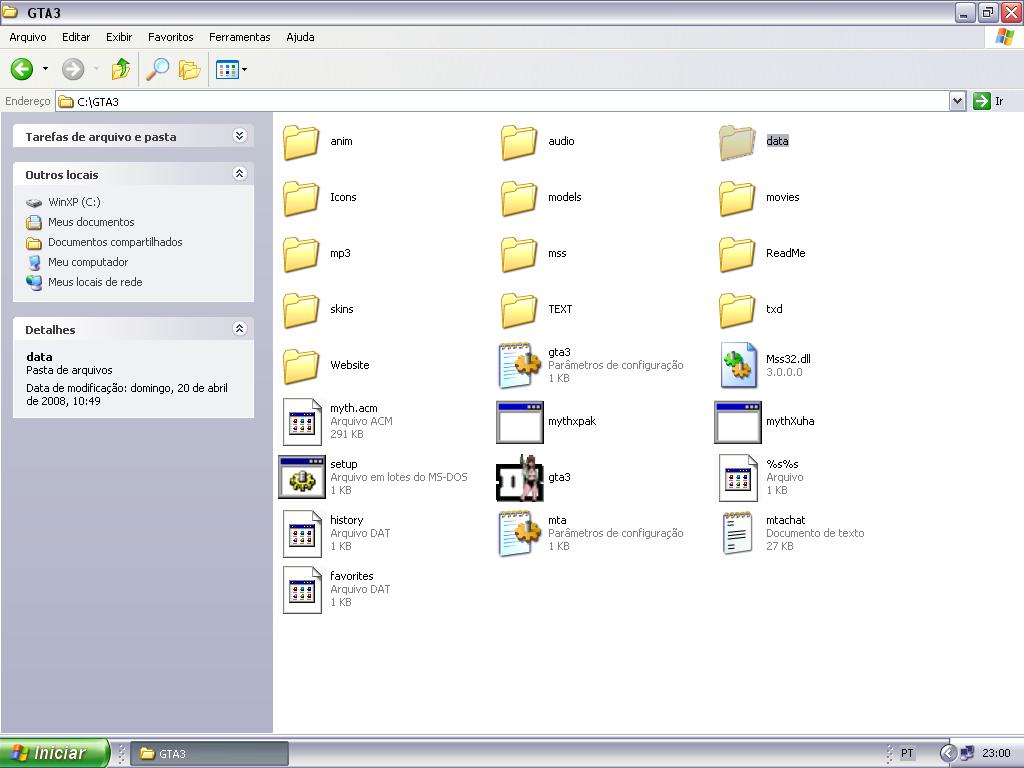This screenshot has width=1024, height=768.
Task: Select the TEXT folder
Action: (519, 310)
